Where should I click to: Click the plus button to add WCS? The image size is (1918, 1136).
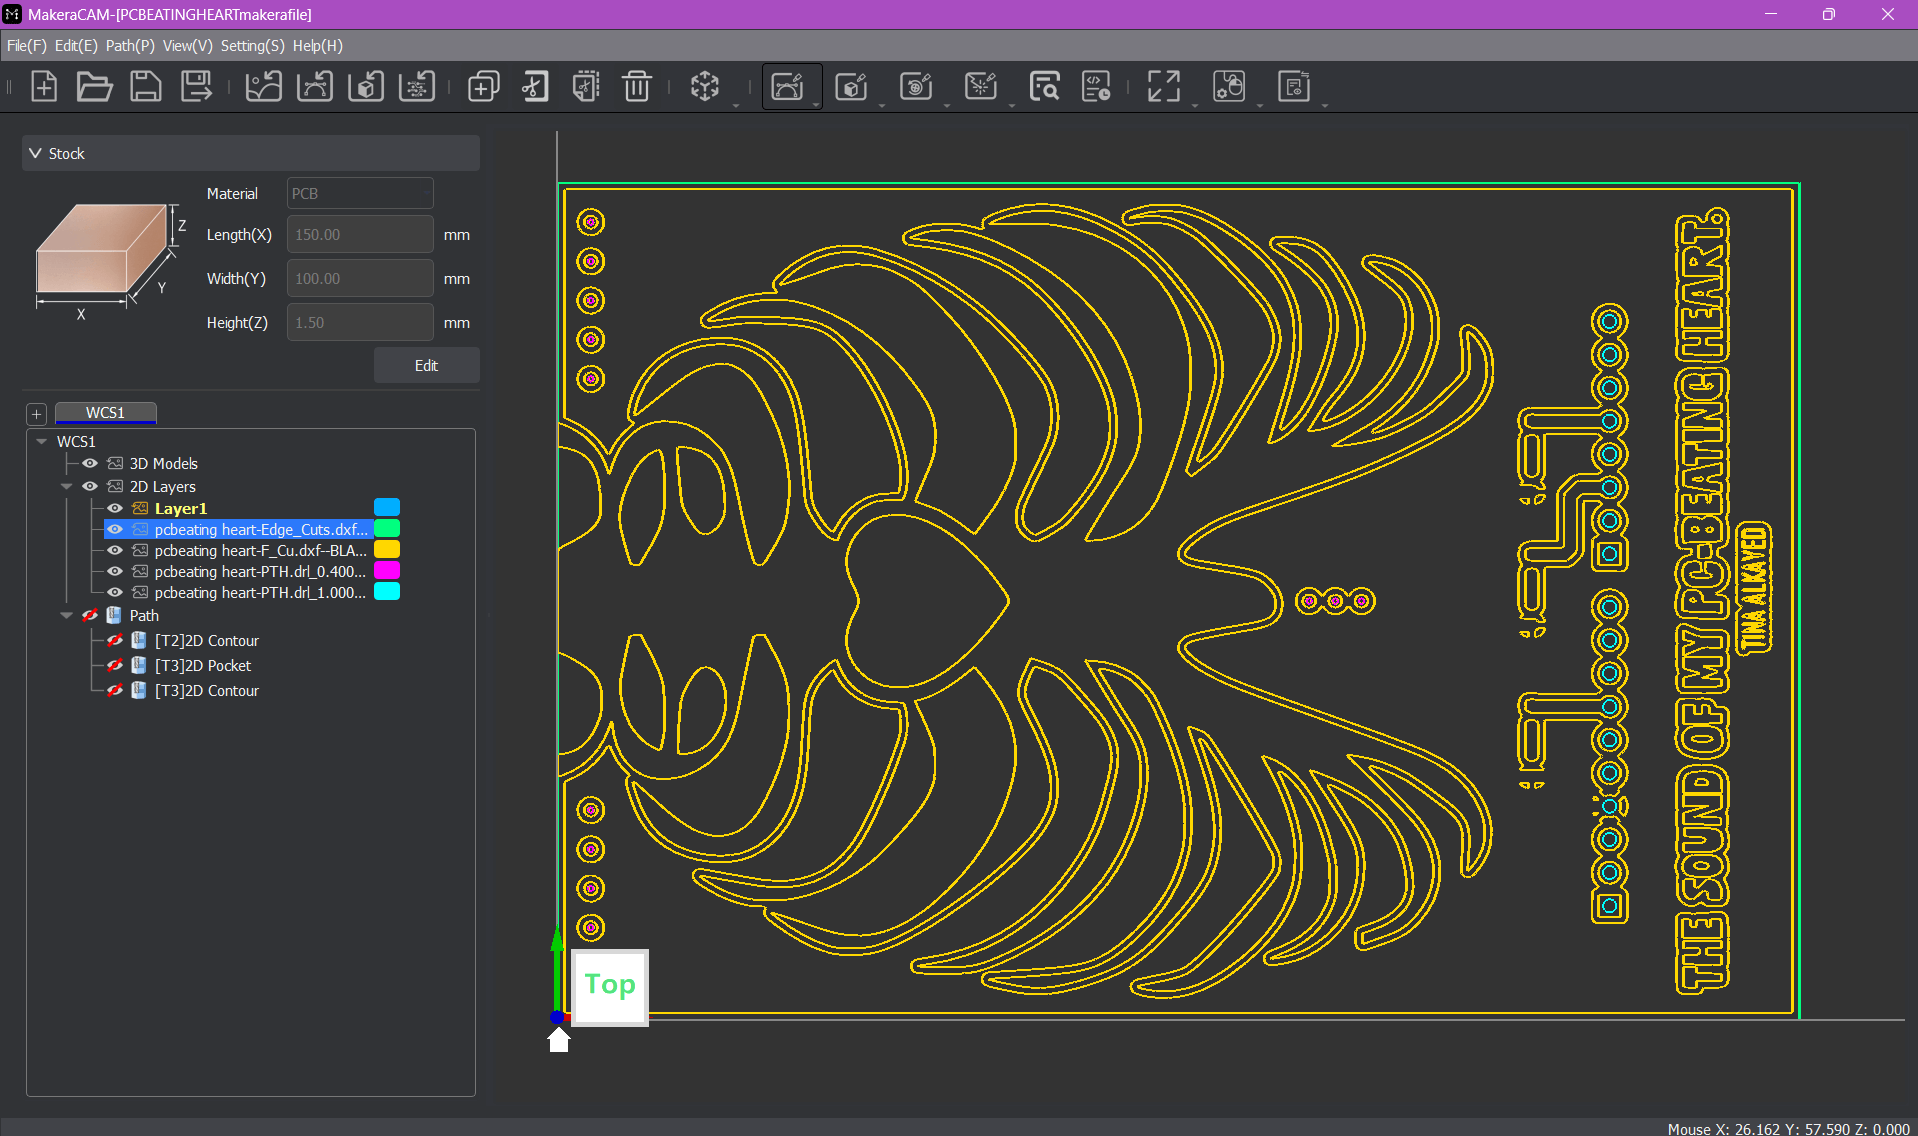[37, 414]
